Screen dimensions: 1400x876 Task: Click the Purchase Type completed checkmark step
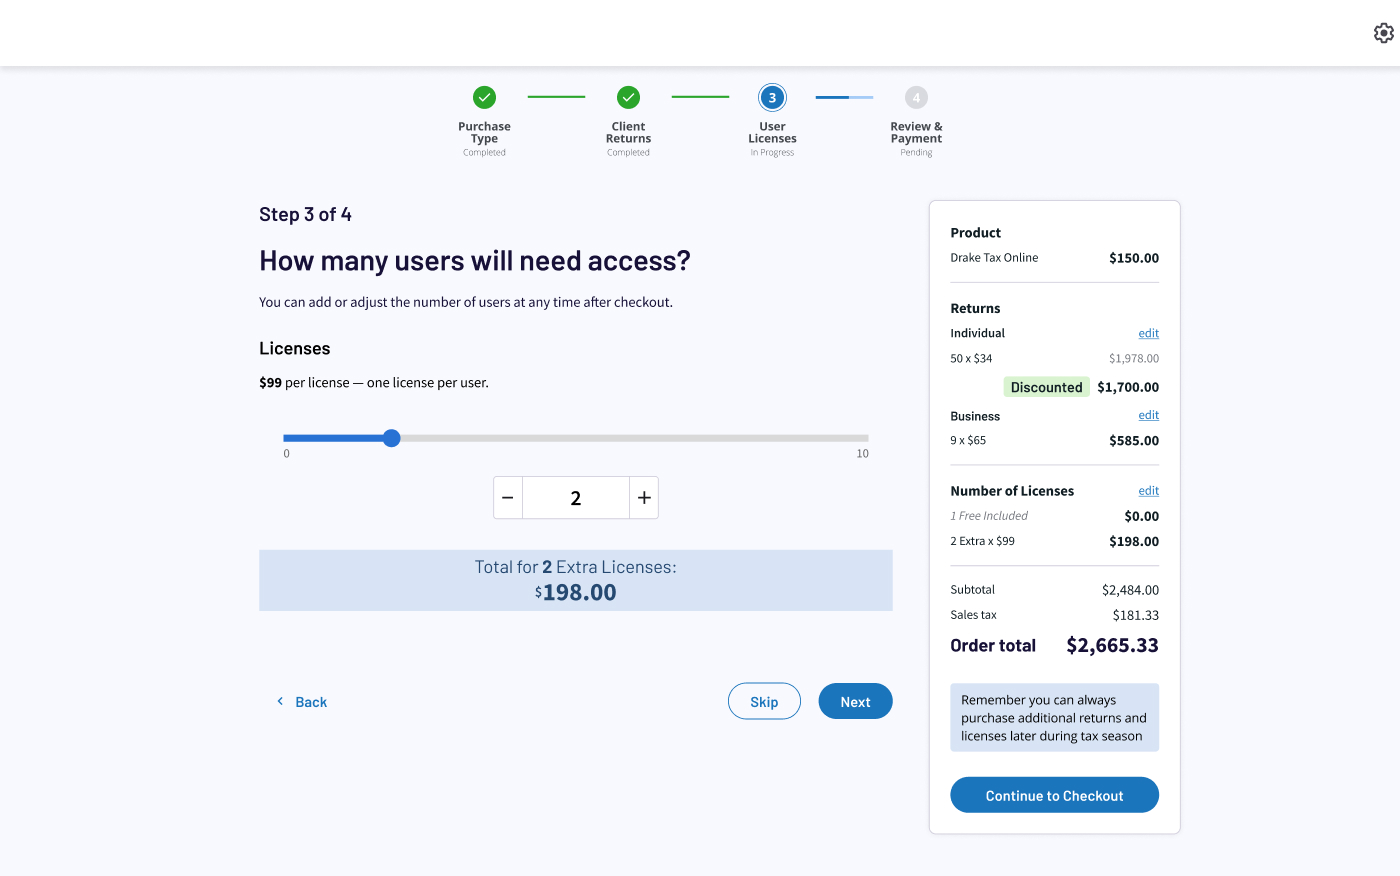[x=484, y=97]
